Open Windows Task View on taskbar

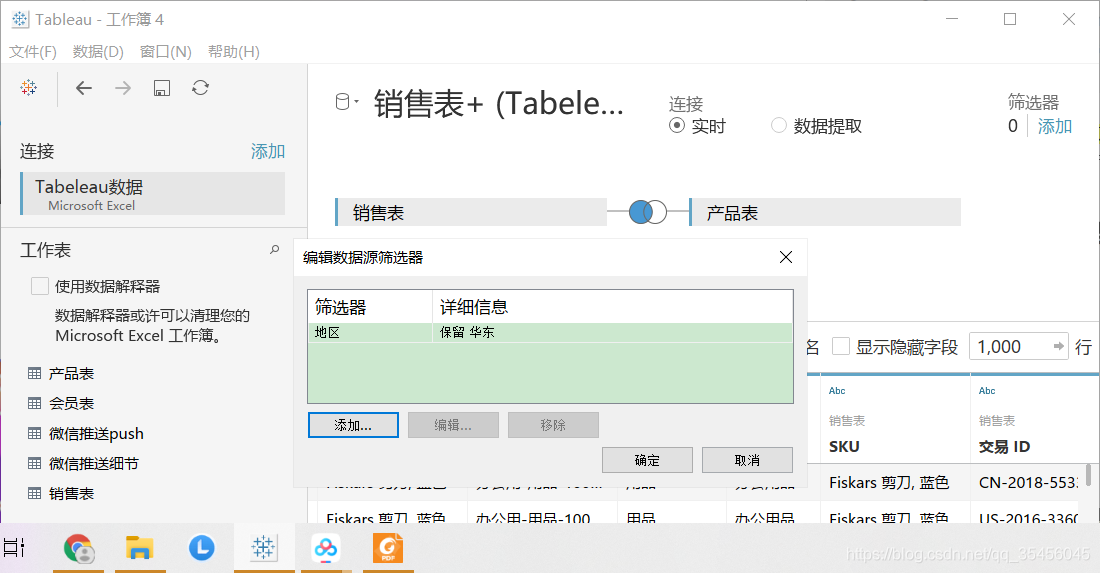pos(14,548)
